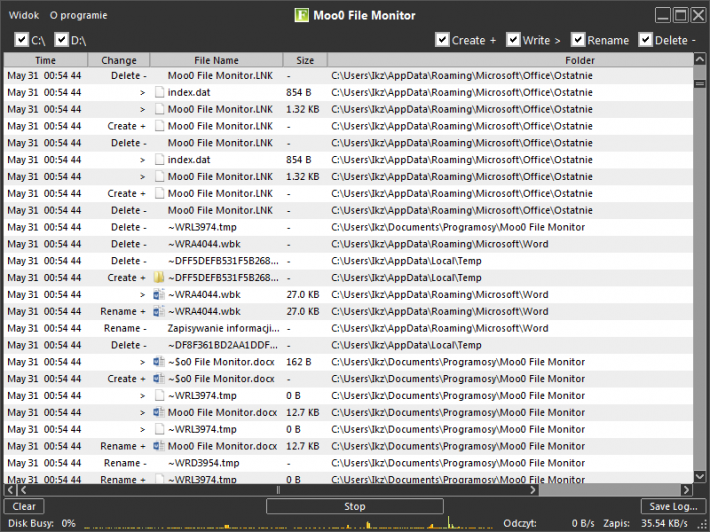This screenshot has height=532, width=710.
Task: Toggle monitoring of D:\ drive
Action: point(61,40)
